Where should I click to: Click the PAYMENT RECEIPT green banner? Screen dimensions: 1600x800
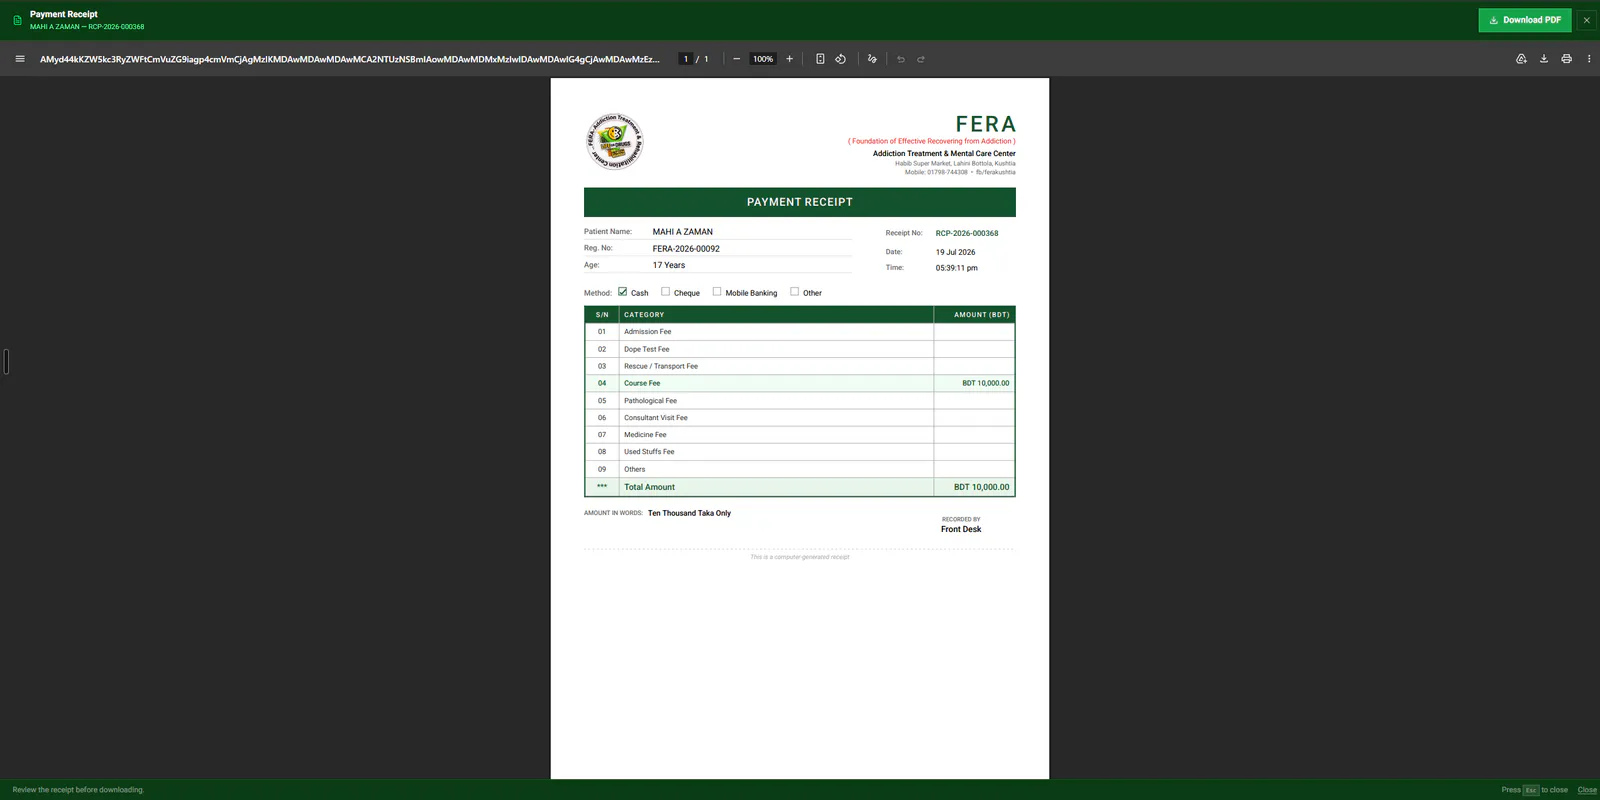[800, 202]
